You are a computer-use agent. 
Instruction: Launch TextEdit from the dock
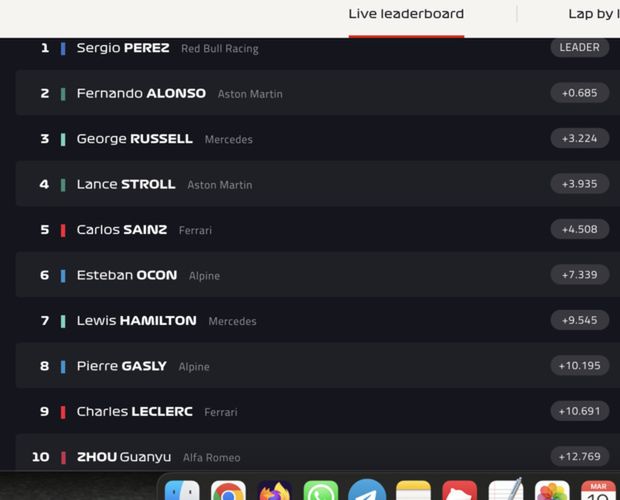[x=506, y=491]
